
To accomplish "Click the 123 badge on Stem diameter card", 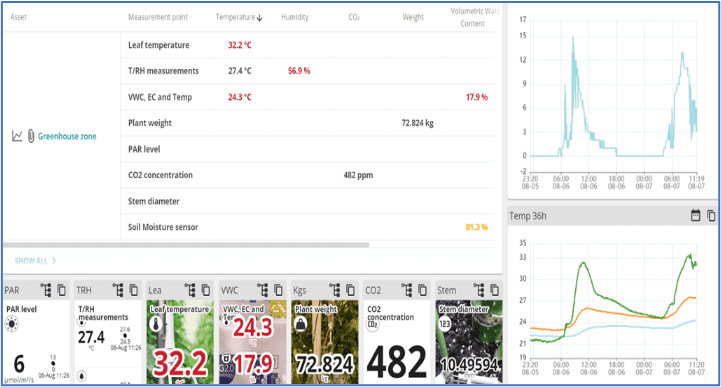I will pyautogui.click(x=445, y=324).
